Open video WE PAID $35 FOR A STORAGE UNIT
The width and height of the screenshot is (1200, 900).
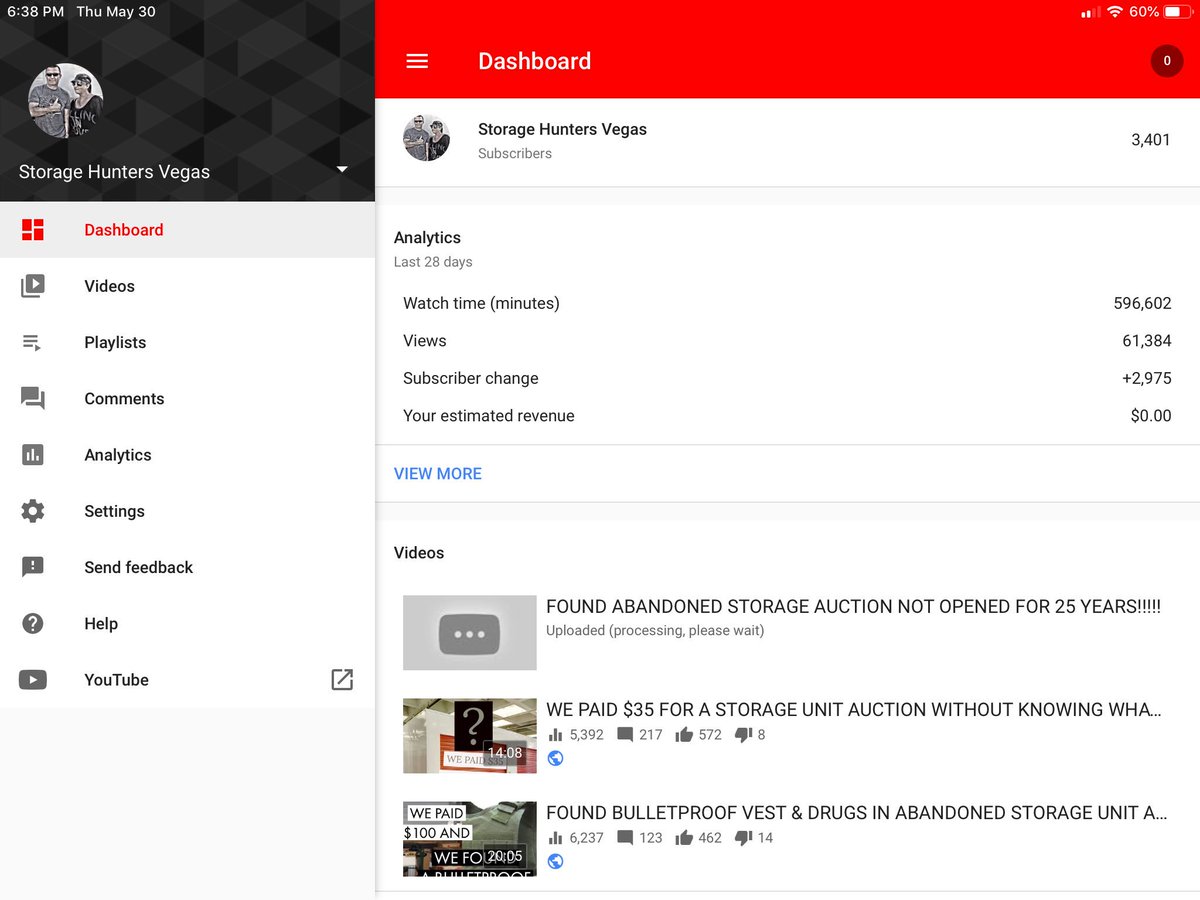point(854,710)
